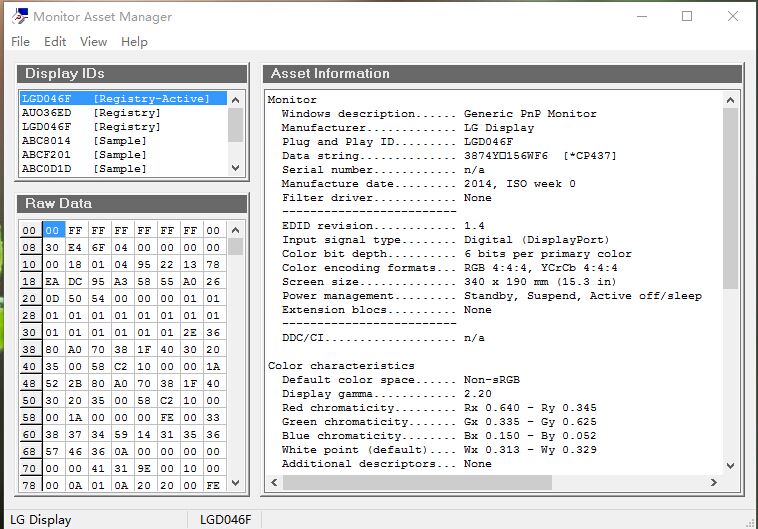Viewport: 758px width, 529px height.
Task: Click the Red chromaticity line
Action: coord(439,408)
